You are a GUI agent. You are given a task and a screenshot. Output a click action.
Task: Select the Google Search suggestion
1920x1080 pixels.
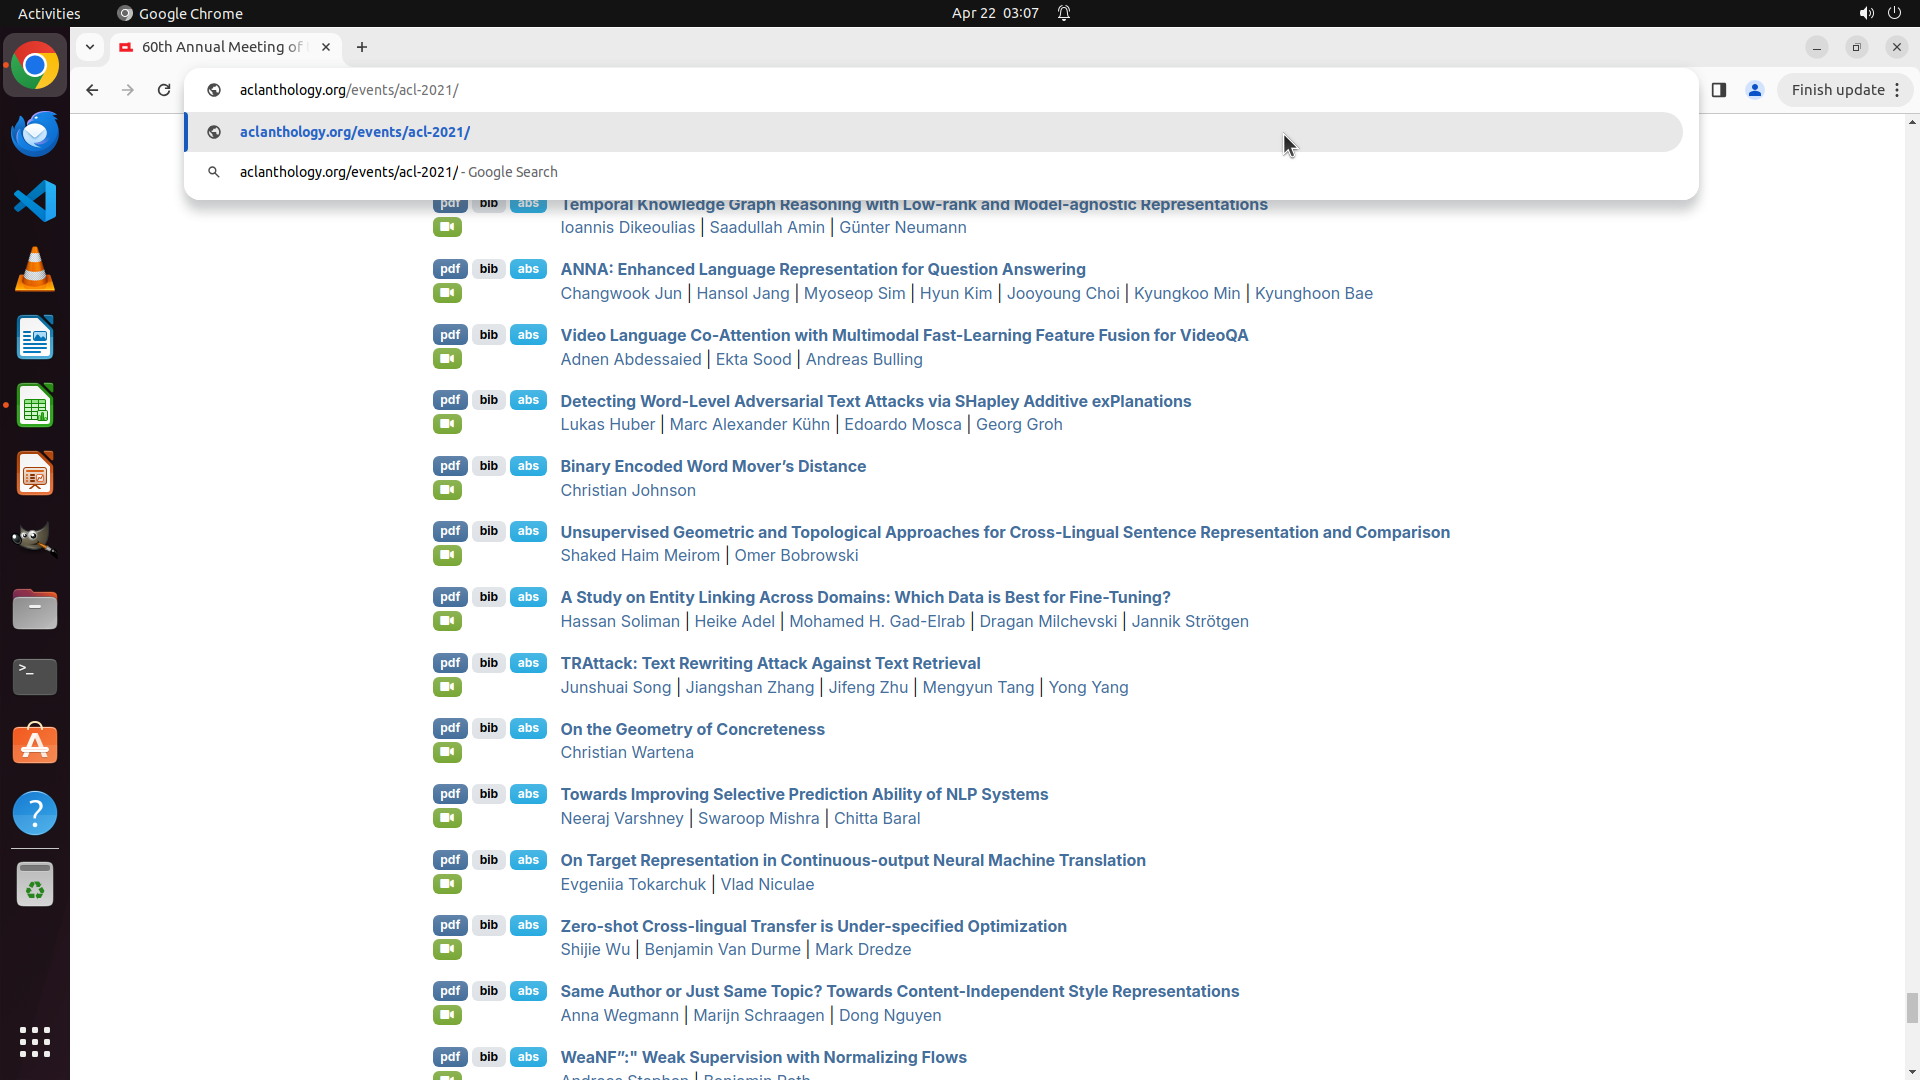pos(400,172)
